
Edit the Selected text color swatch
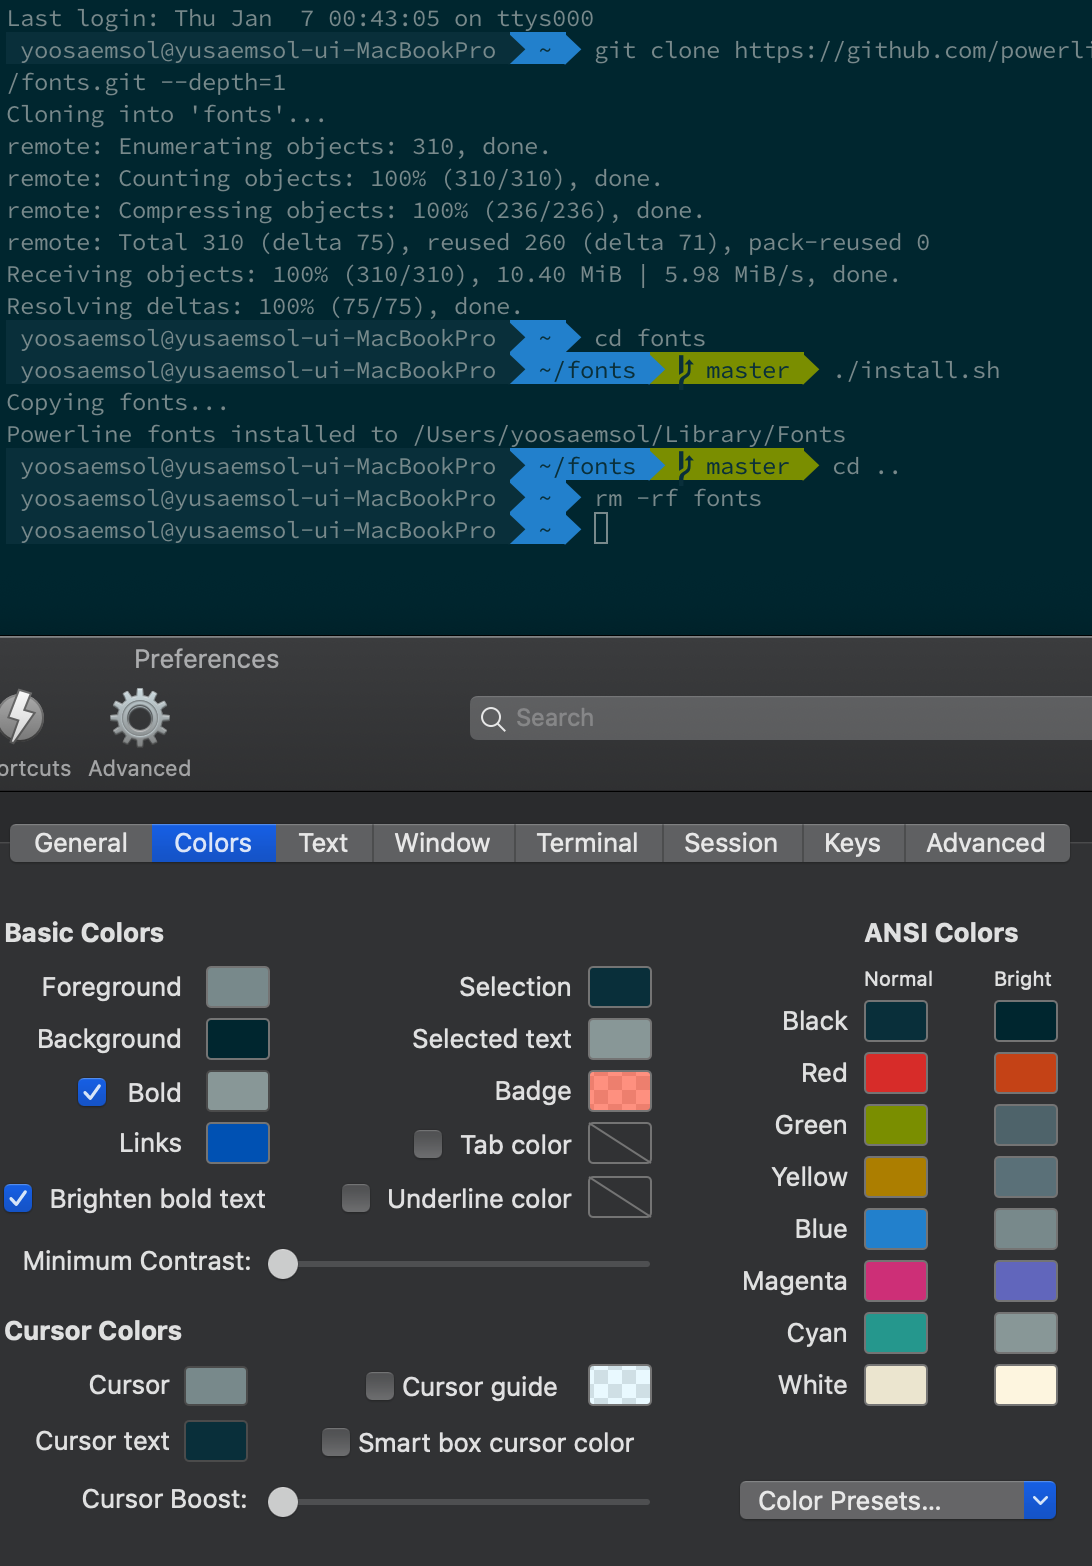tap(620, 1039)
